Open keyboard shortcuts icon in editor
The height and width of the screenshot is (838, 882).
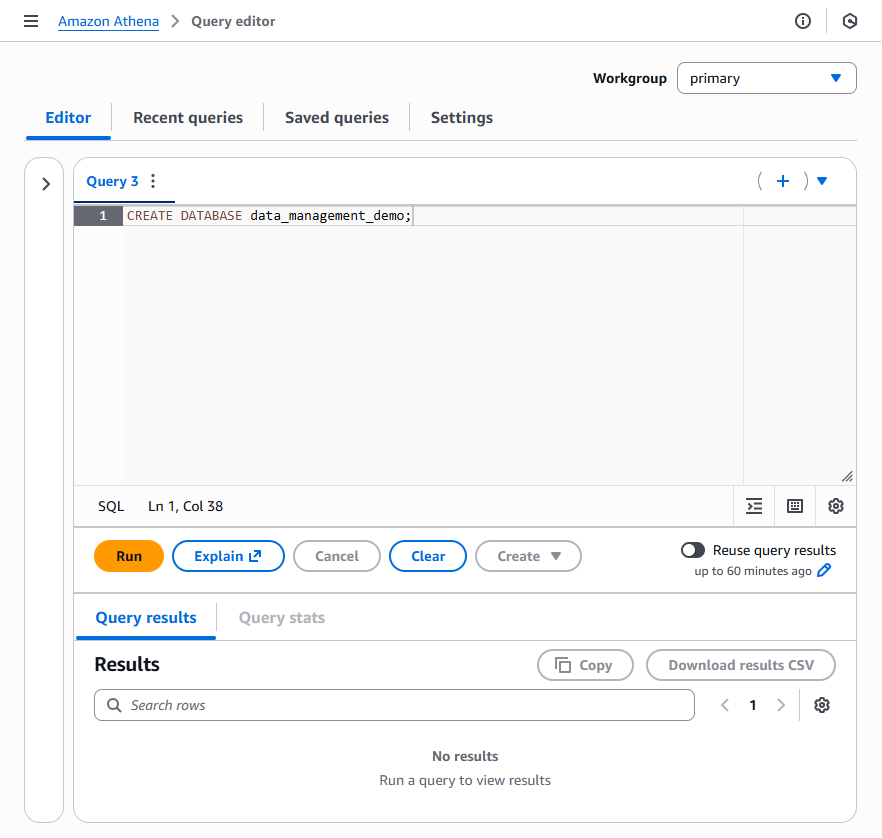[x=795, y=506]
